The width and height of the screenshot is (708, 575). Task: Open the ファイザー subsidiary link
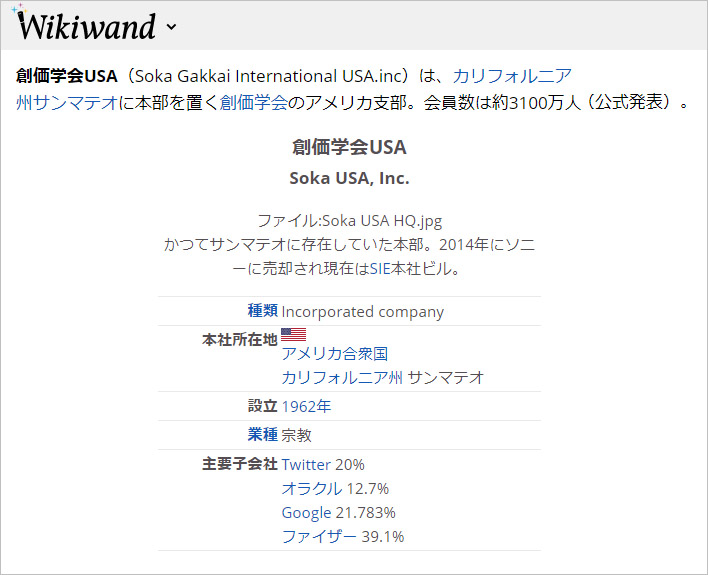(x=319, y=536)
